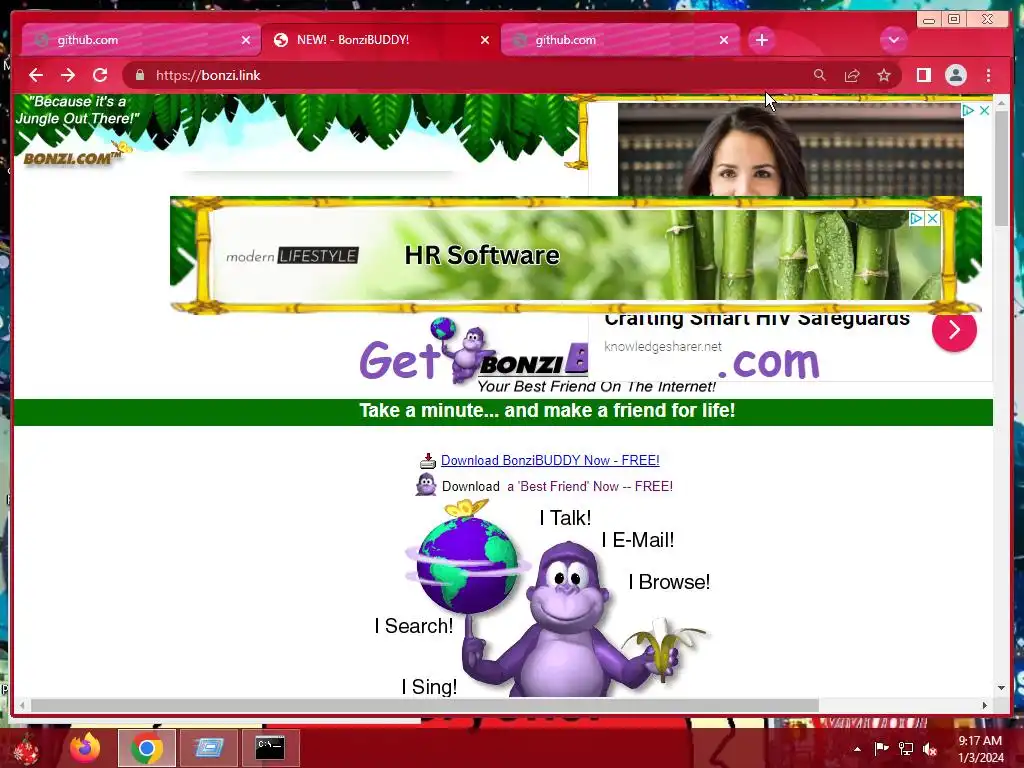Click the scroll down arrow
The height and width of the screenshot is (768, 1024).
point(1001,688)
